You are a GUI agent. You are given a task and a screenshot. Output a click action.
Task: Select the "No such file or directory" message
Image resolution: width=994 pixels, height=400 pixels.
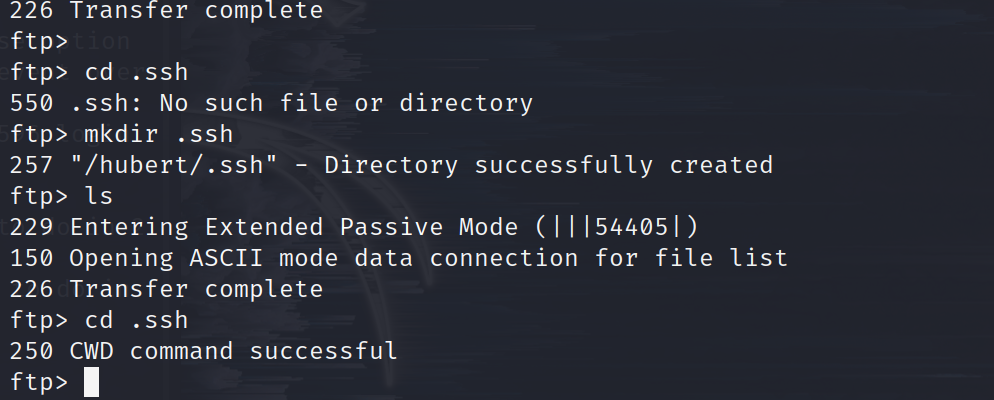(346, 103)
